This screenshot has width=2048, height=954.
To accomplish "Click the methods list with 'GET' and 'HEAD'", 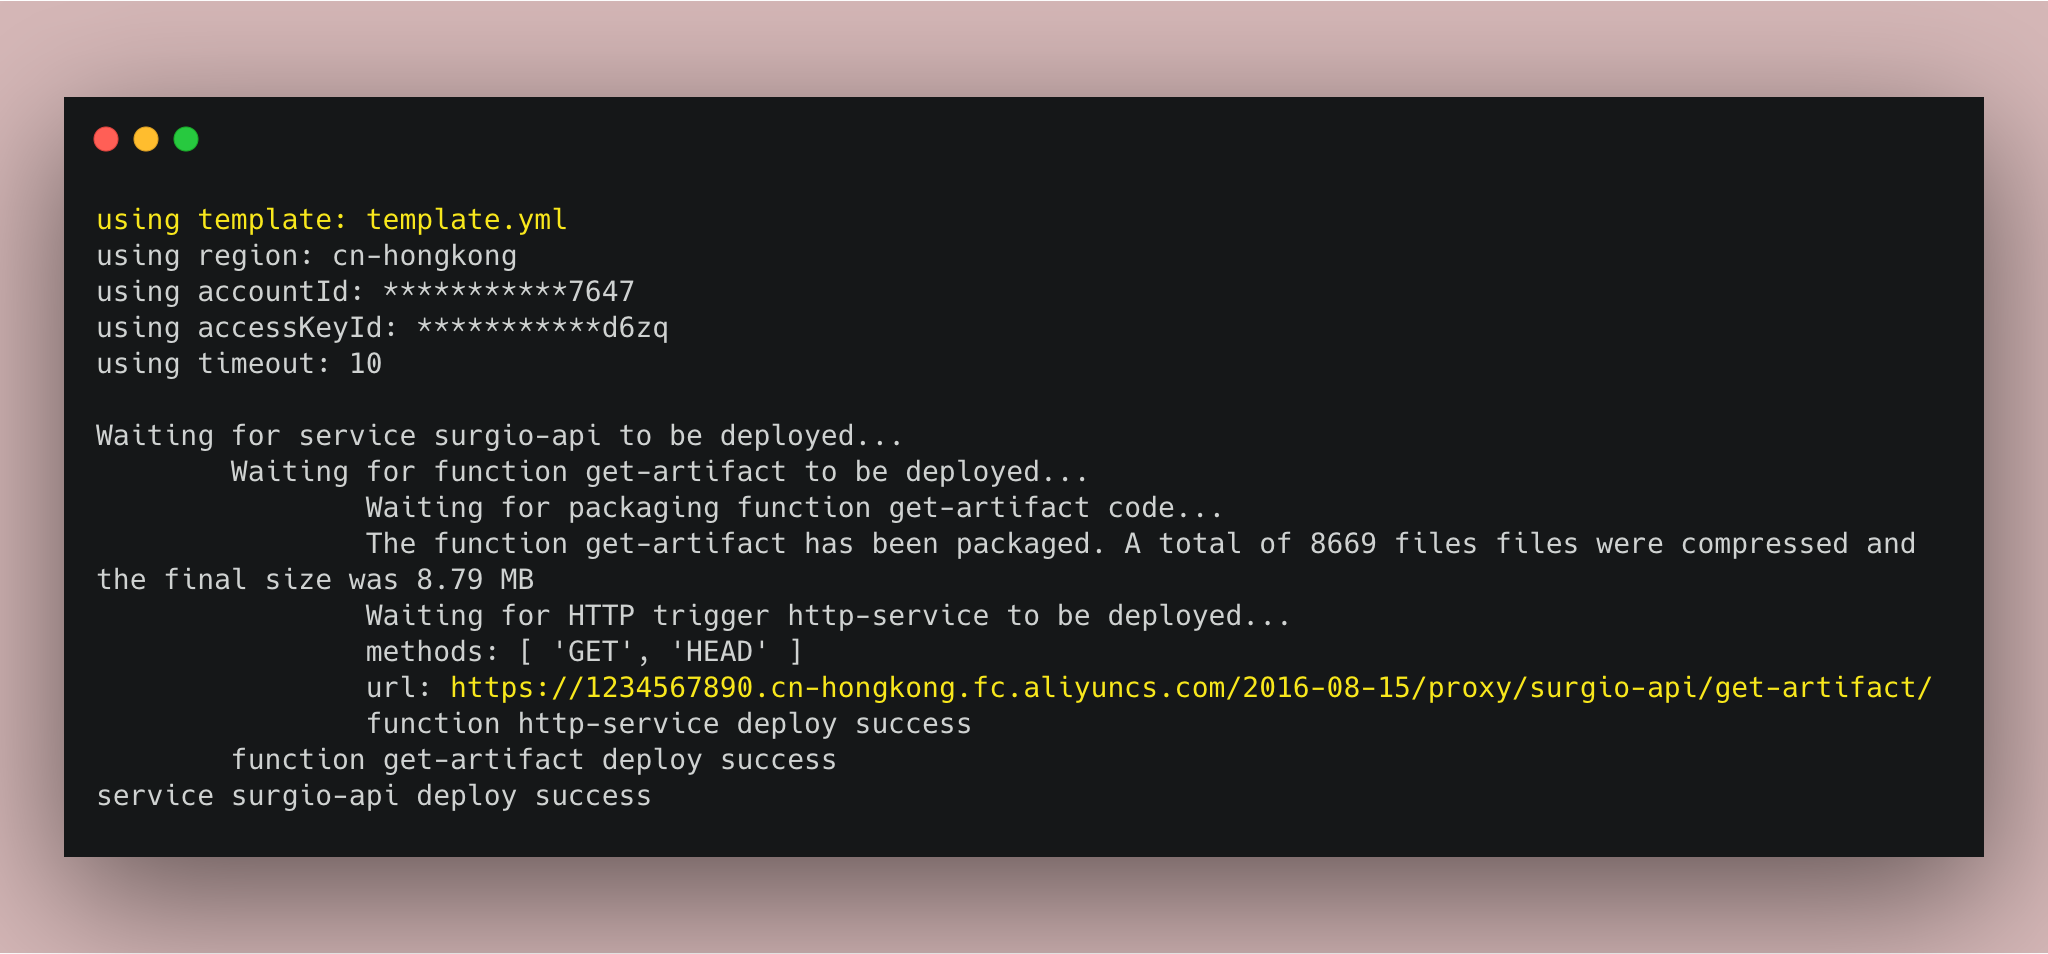I will coord(584,652).
